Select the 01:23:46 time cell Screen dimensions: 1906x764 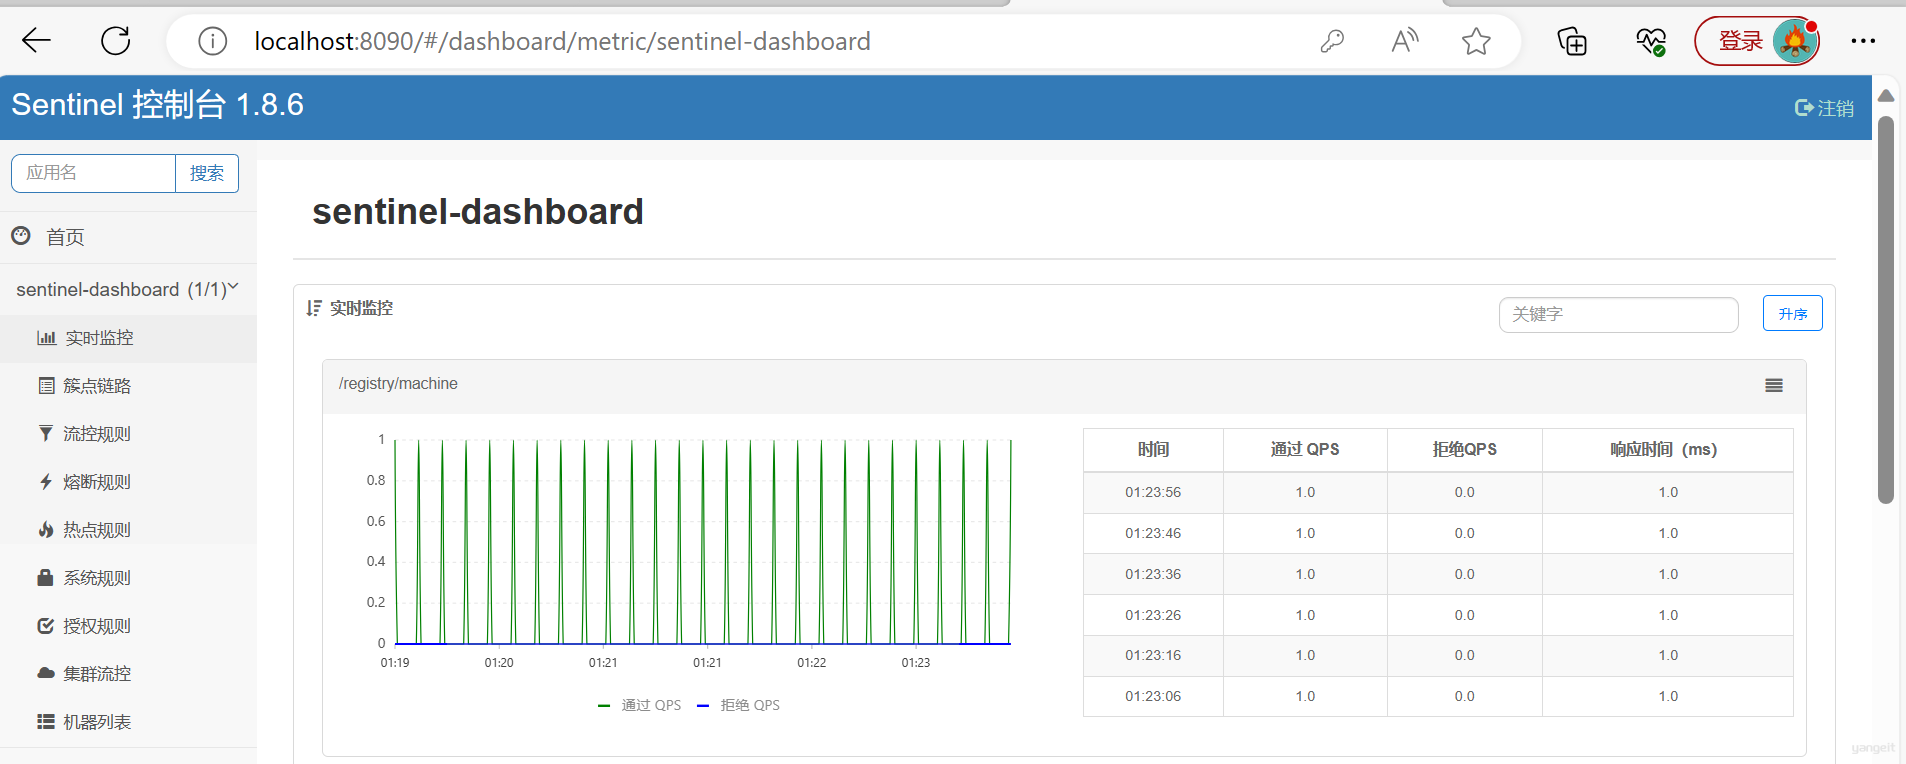click(x=1153, y=533)
